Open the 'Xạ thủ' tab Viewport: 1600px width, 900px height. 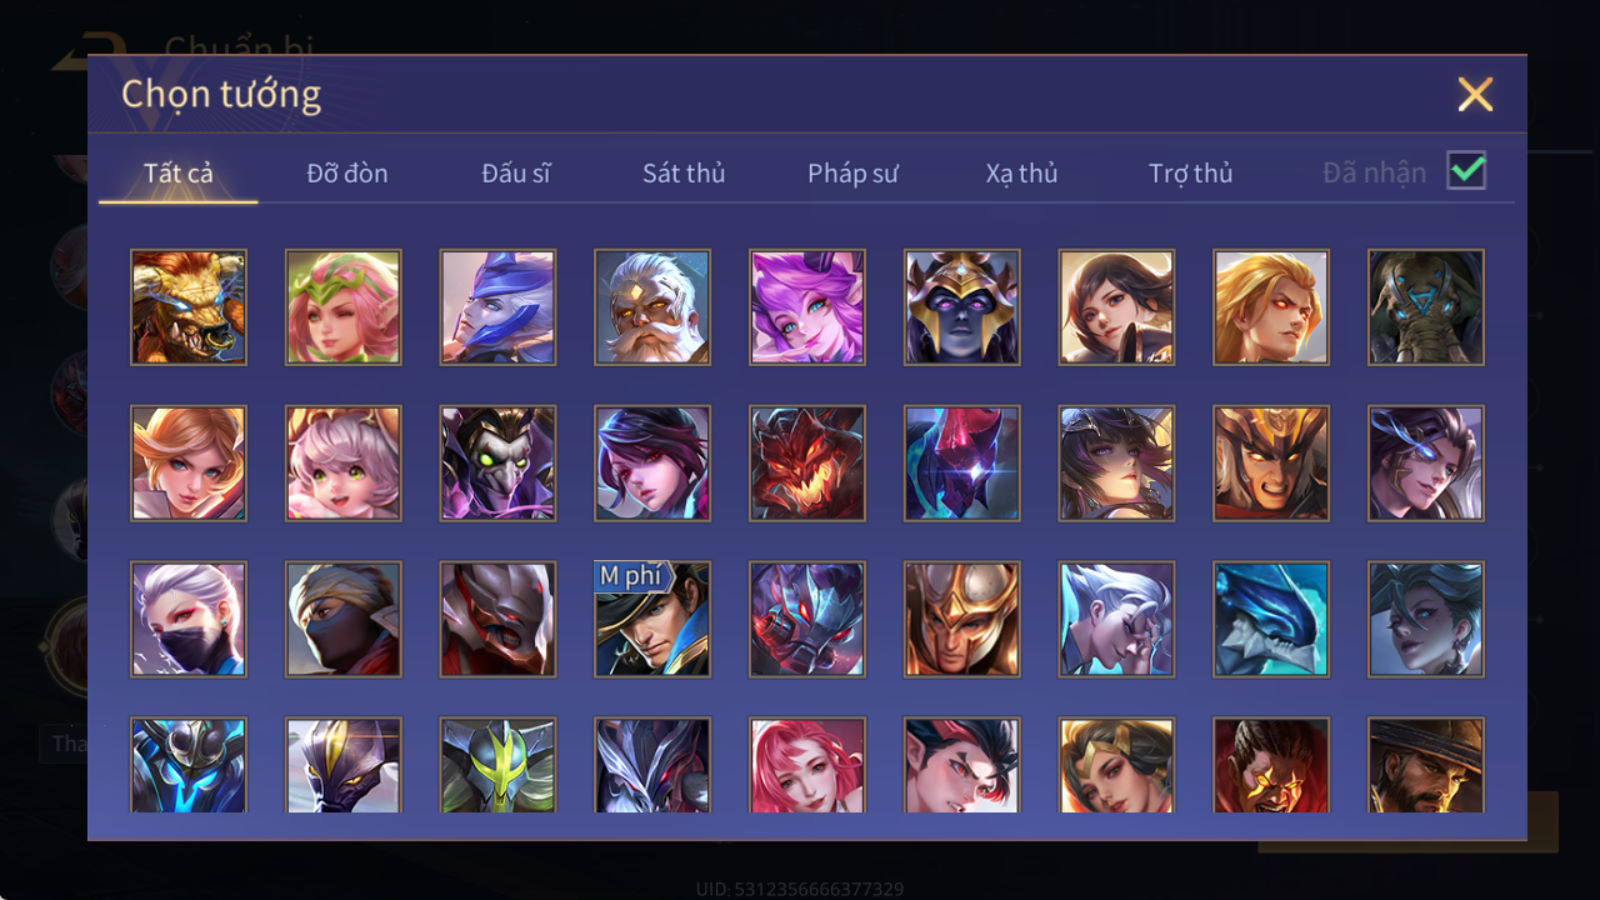tap(1021, 173)
